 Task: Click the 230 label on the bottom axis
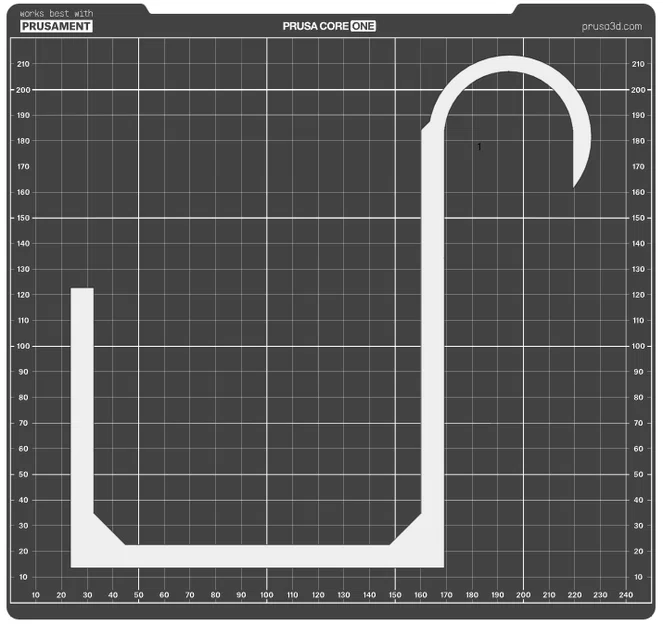coord(600,595)
